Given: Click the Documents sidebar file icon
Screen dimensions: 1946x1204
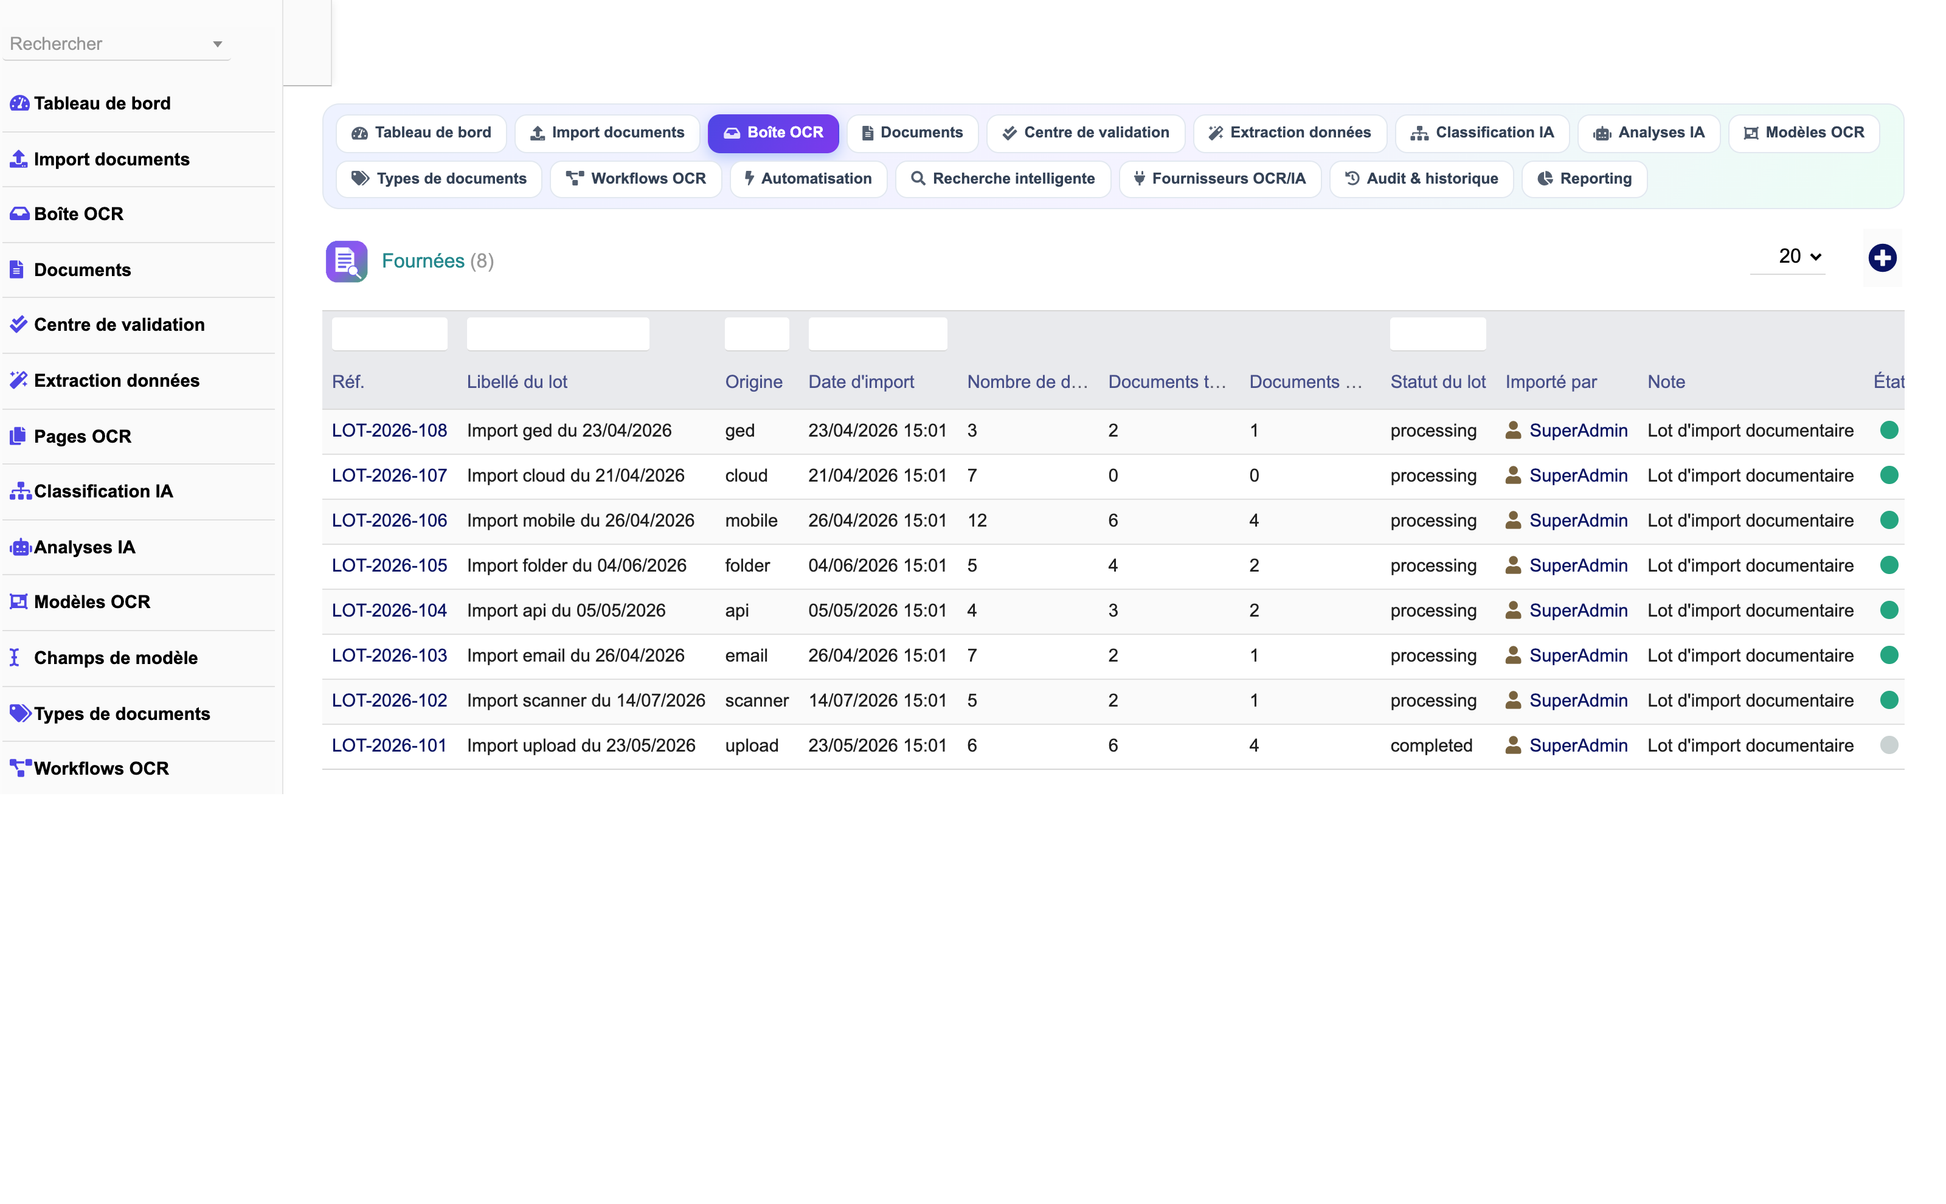Looking at the screenshot, I should point(17,270).
